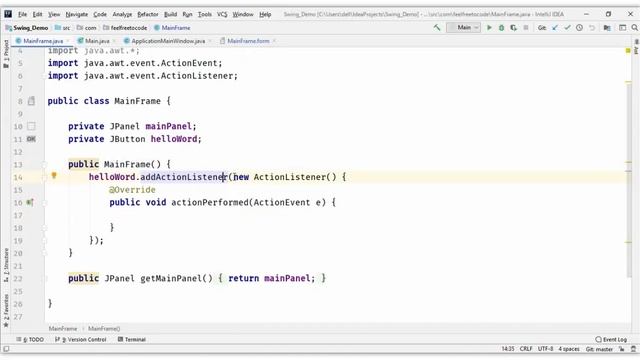
Task: Open the Build menu
Action: point(171,14)
